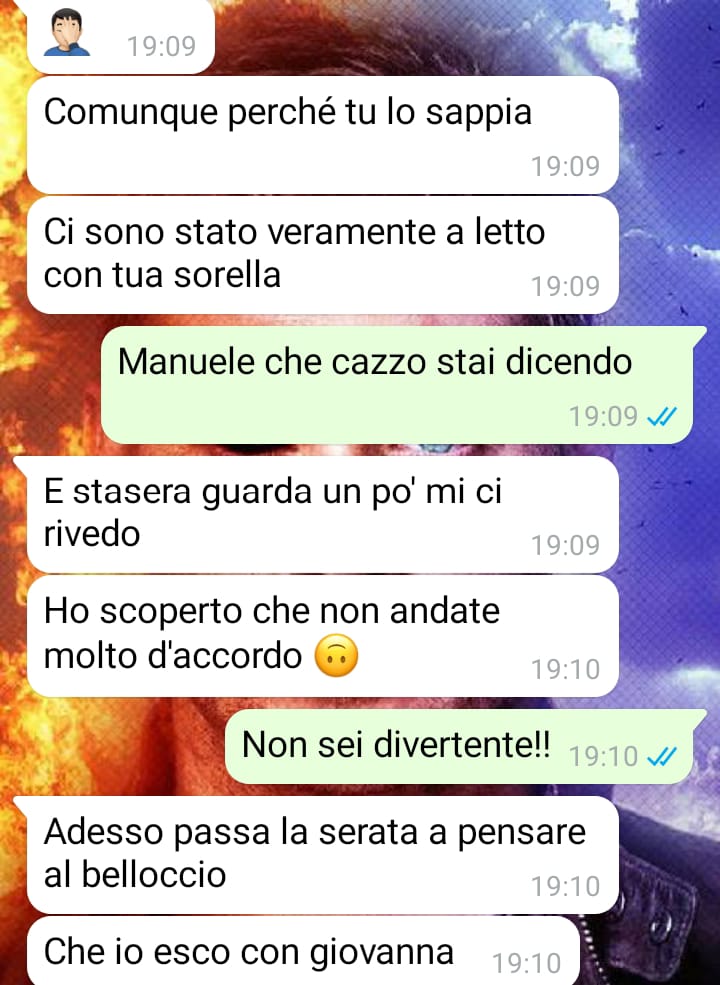Tap sent message 'Non sei divertente!!'
The width and height of the screenshot is (720, 985).
(459, 746)
